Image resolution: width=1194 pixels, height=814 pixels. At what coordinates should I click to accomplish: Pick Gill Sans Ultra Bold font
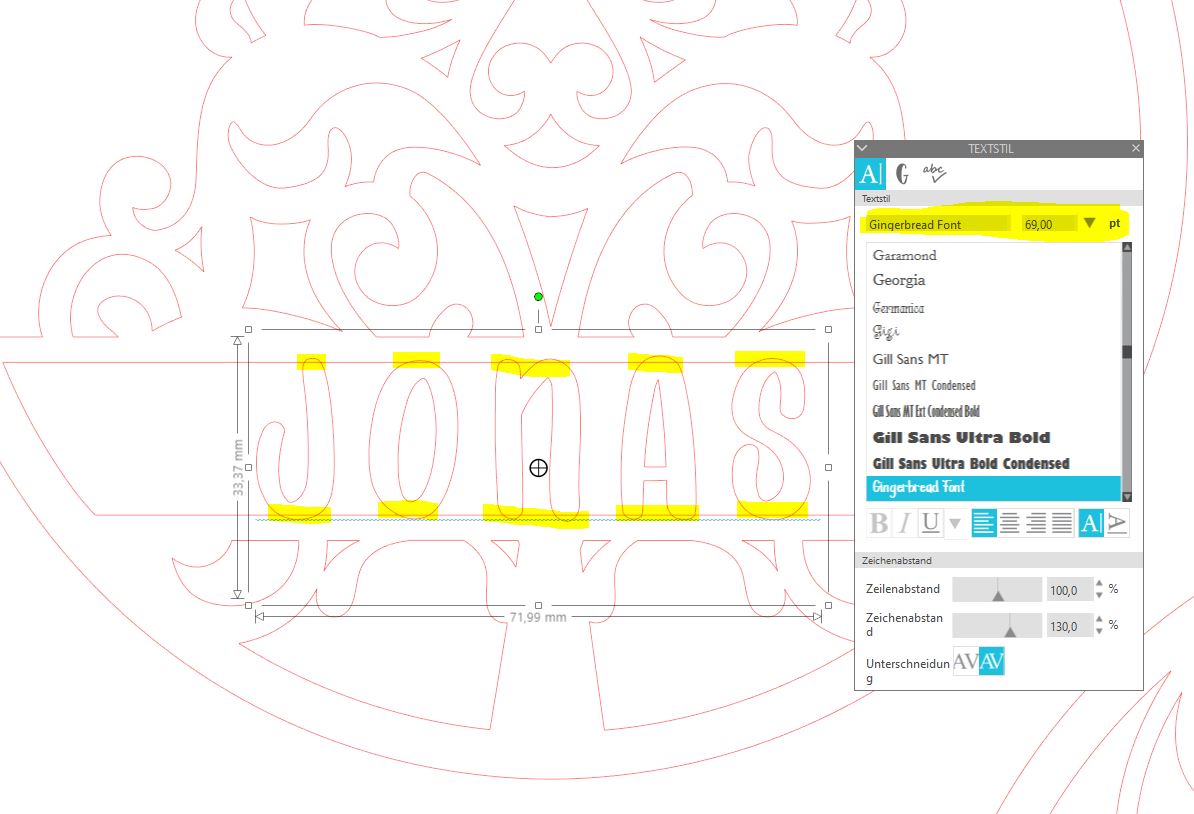point(961,438)
